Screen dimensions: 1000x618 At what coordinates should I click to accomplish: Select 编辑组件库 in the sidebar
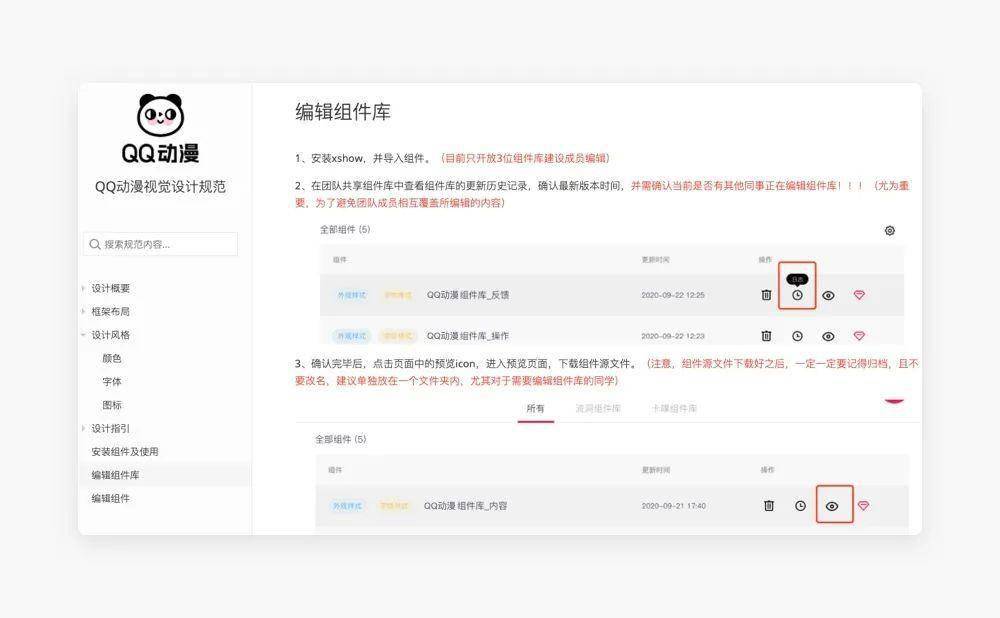(115, 475)
